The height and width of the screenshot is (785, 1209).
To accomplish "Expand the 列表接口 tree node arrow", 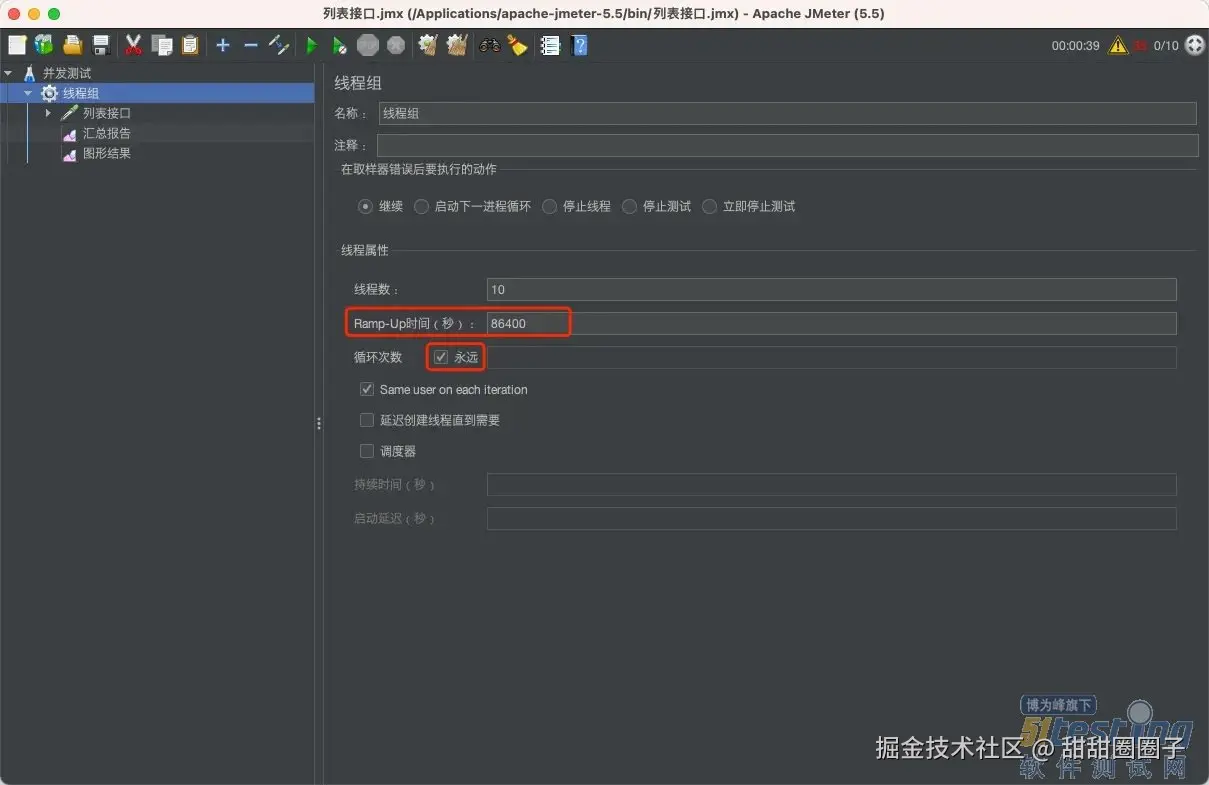I will [x=48, y=113].
